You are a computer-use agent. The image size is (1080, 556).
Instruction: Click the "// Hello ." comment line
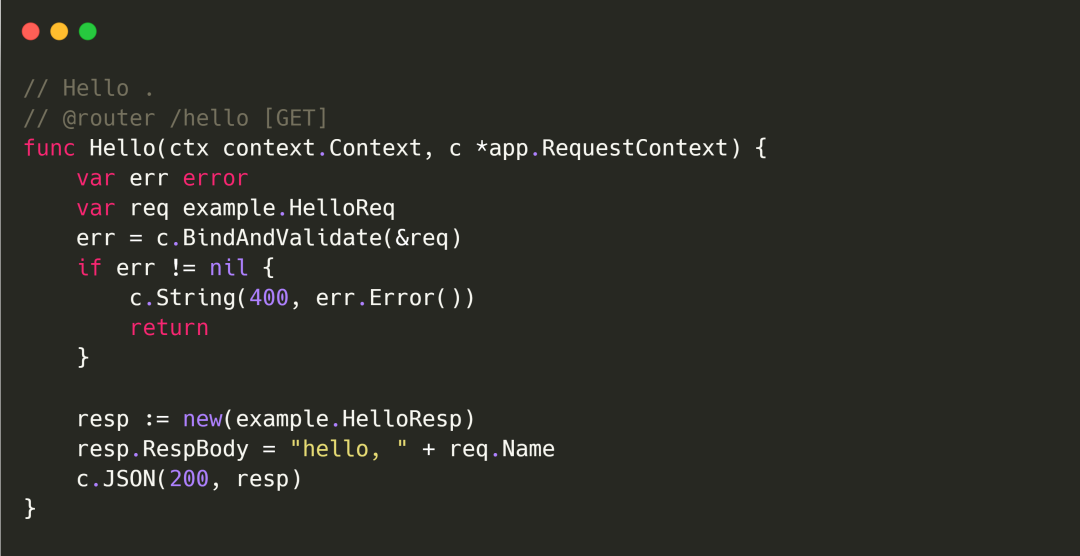coord(89,88)
